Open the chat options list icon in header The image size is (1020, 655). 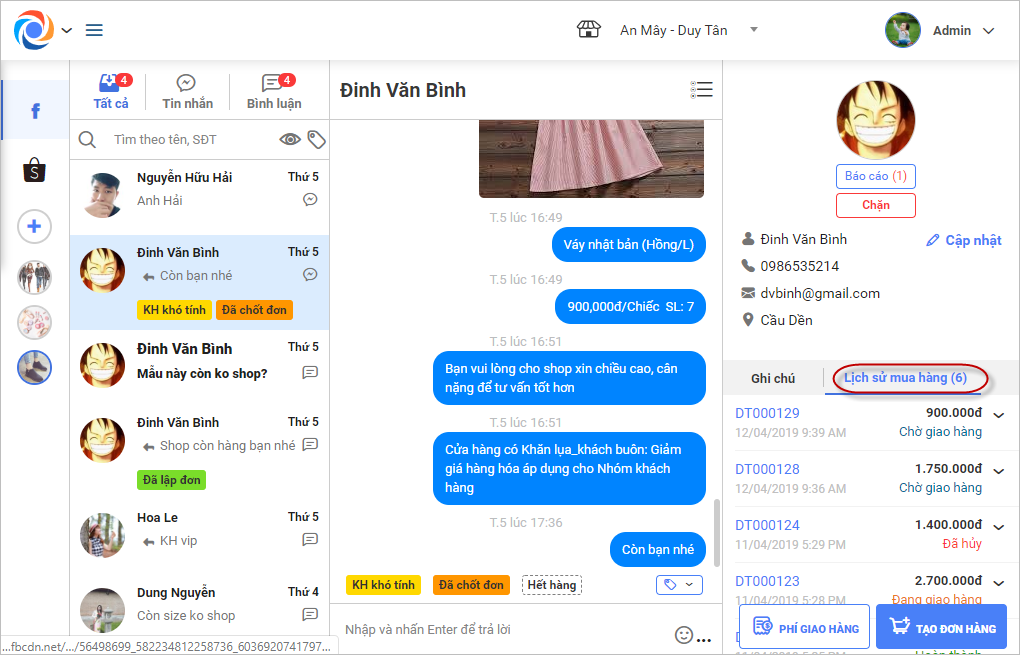coord(701,90)
